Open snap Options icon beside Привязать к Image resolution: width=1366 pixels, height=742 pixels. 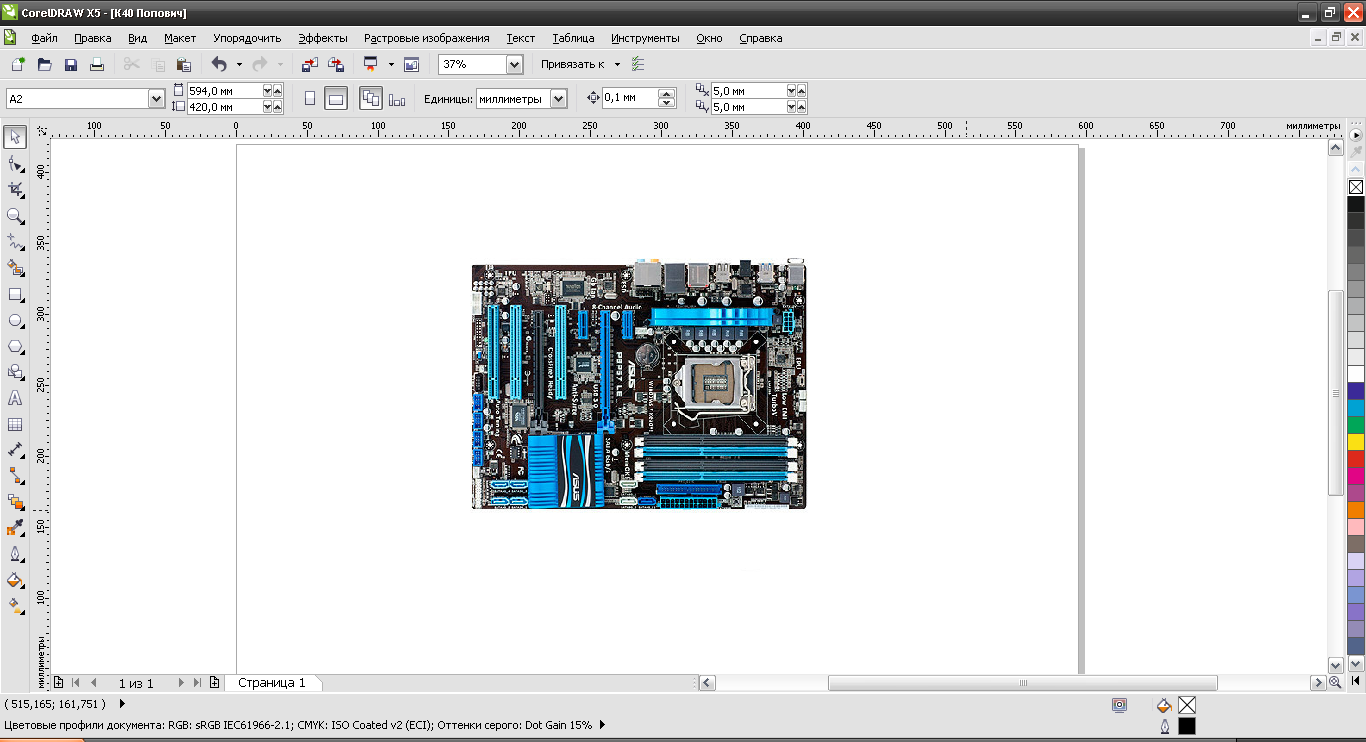point(638,64)
